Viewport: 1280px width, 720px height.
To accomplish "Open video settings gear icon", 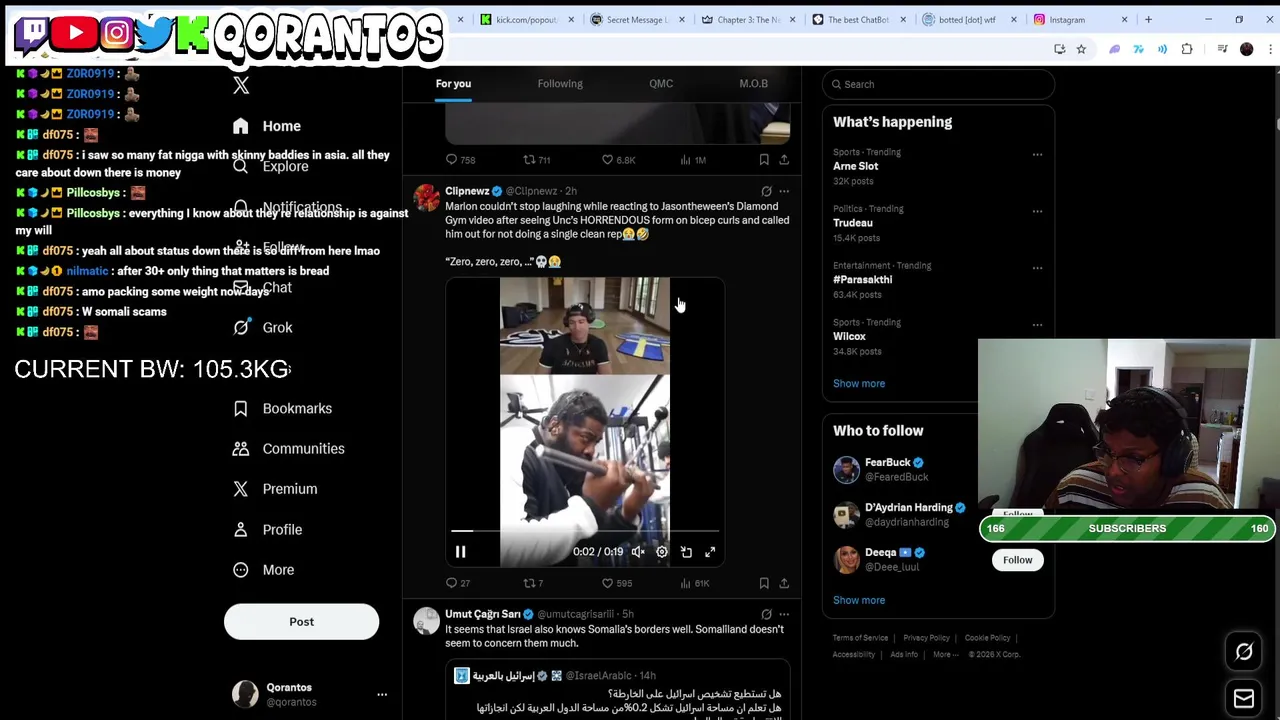I will coord(662,552).
